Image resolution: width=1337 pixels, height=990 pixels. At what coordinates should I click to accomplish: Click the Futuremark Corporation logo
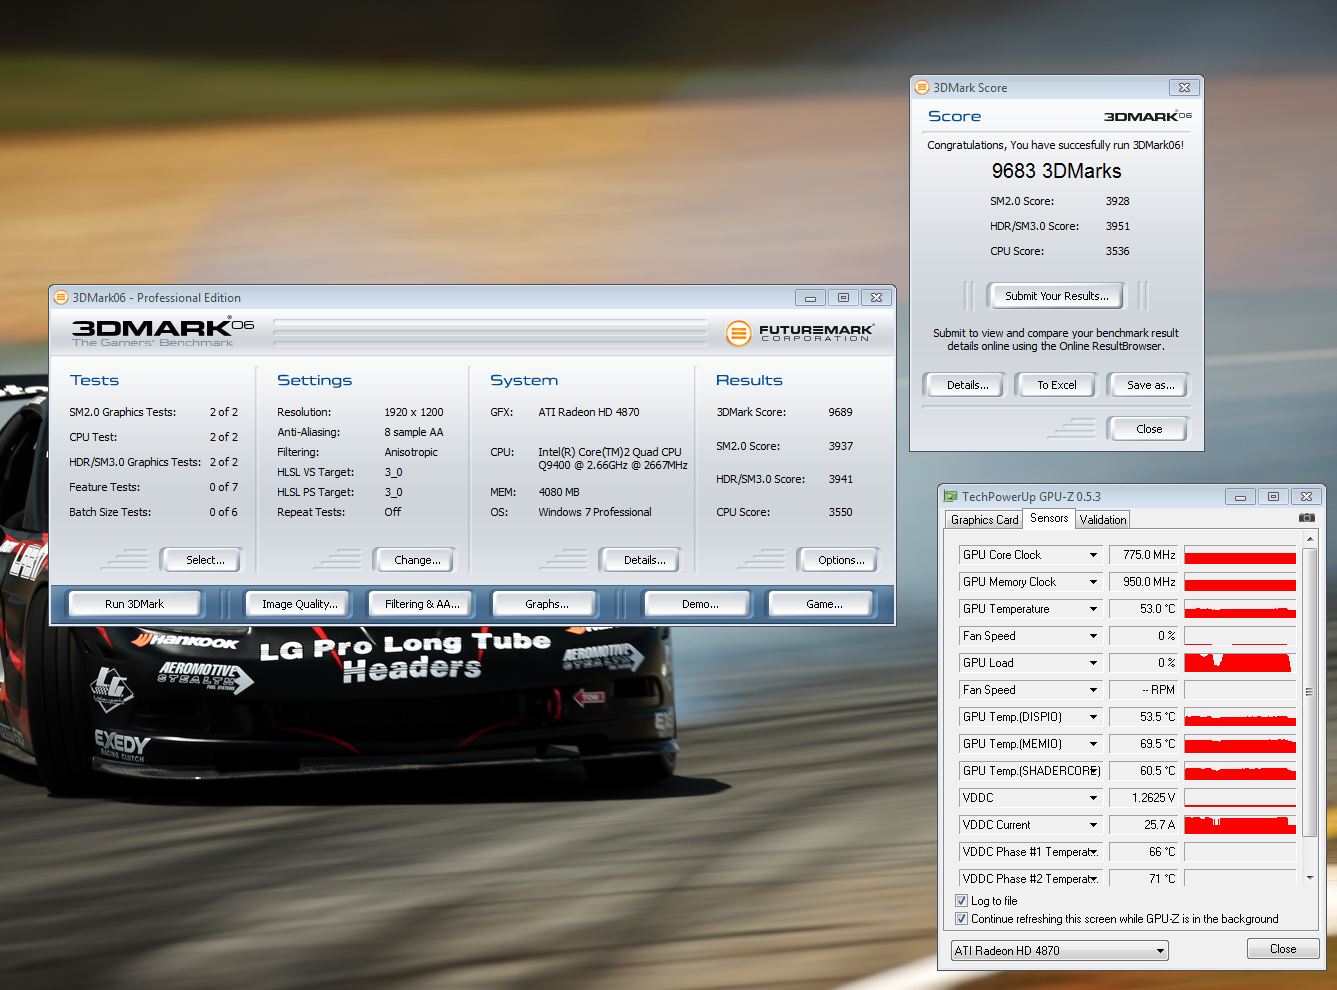coord(800,332)
